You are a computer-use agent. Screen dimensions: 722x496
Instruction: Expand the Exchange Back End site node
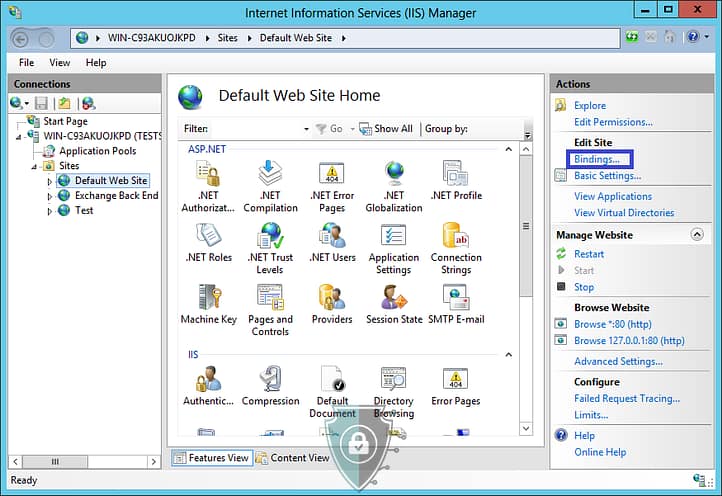pyautogui.click(x=50, y=197)
